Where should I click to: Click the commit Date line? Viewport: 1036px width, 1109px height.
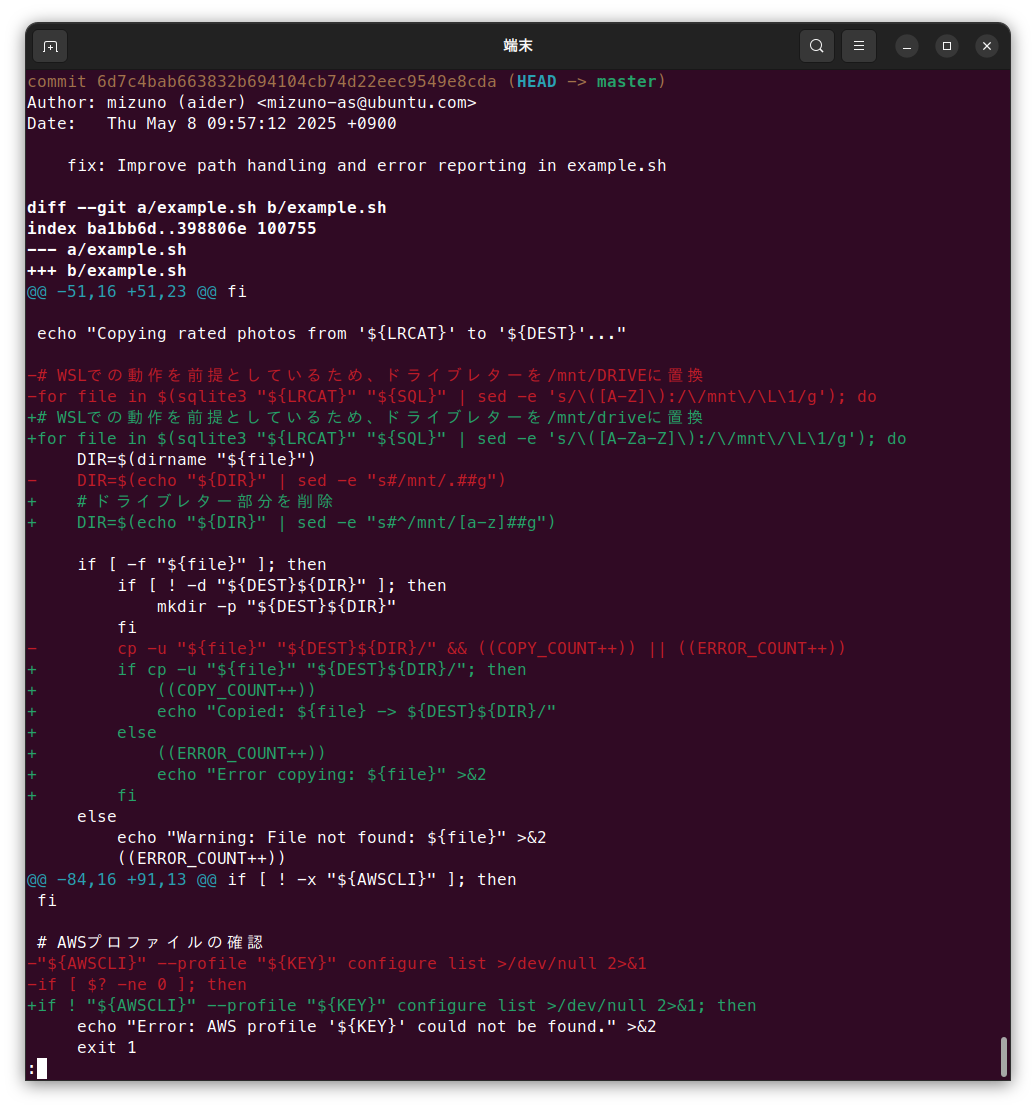click(211, 123)
